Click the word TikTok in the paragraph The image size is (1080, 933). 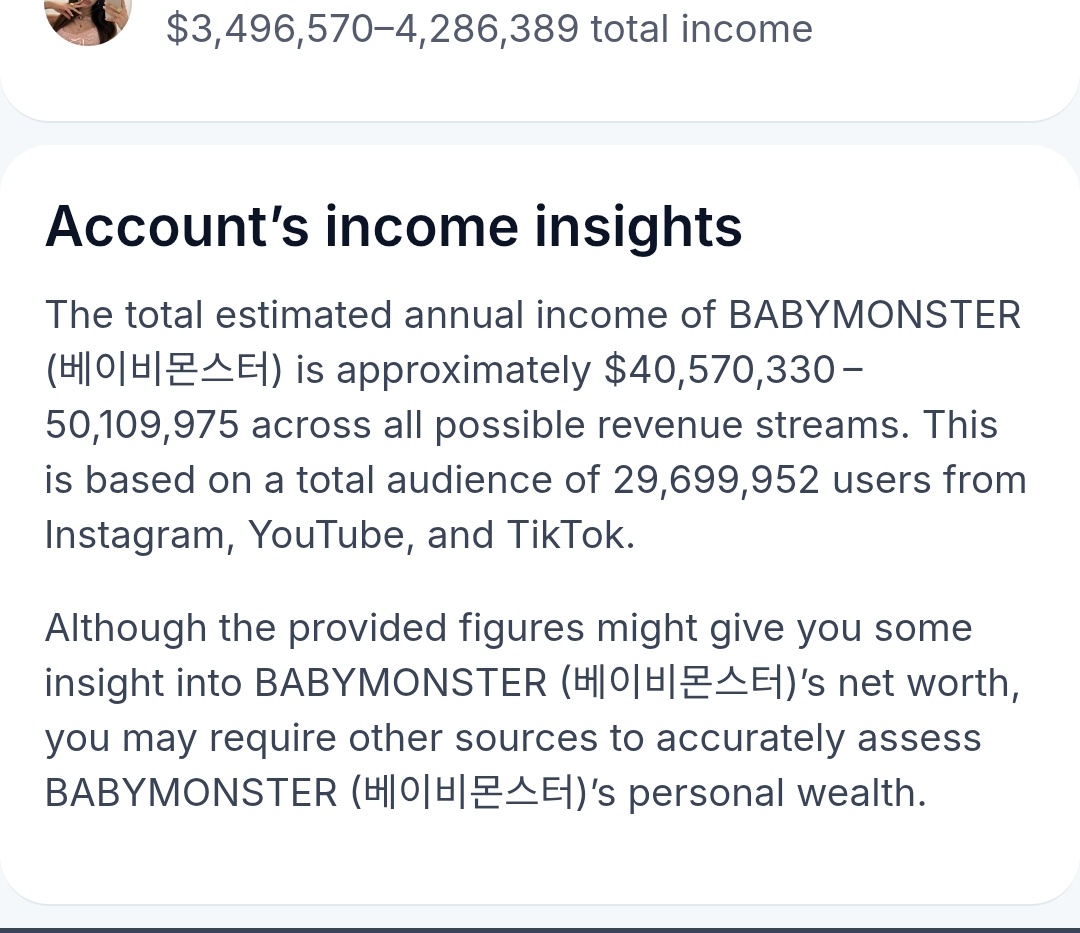tap(569, 535)
